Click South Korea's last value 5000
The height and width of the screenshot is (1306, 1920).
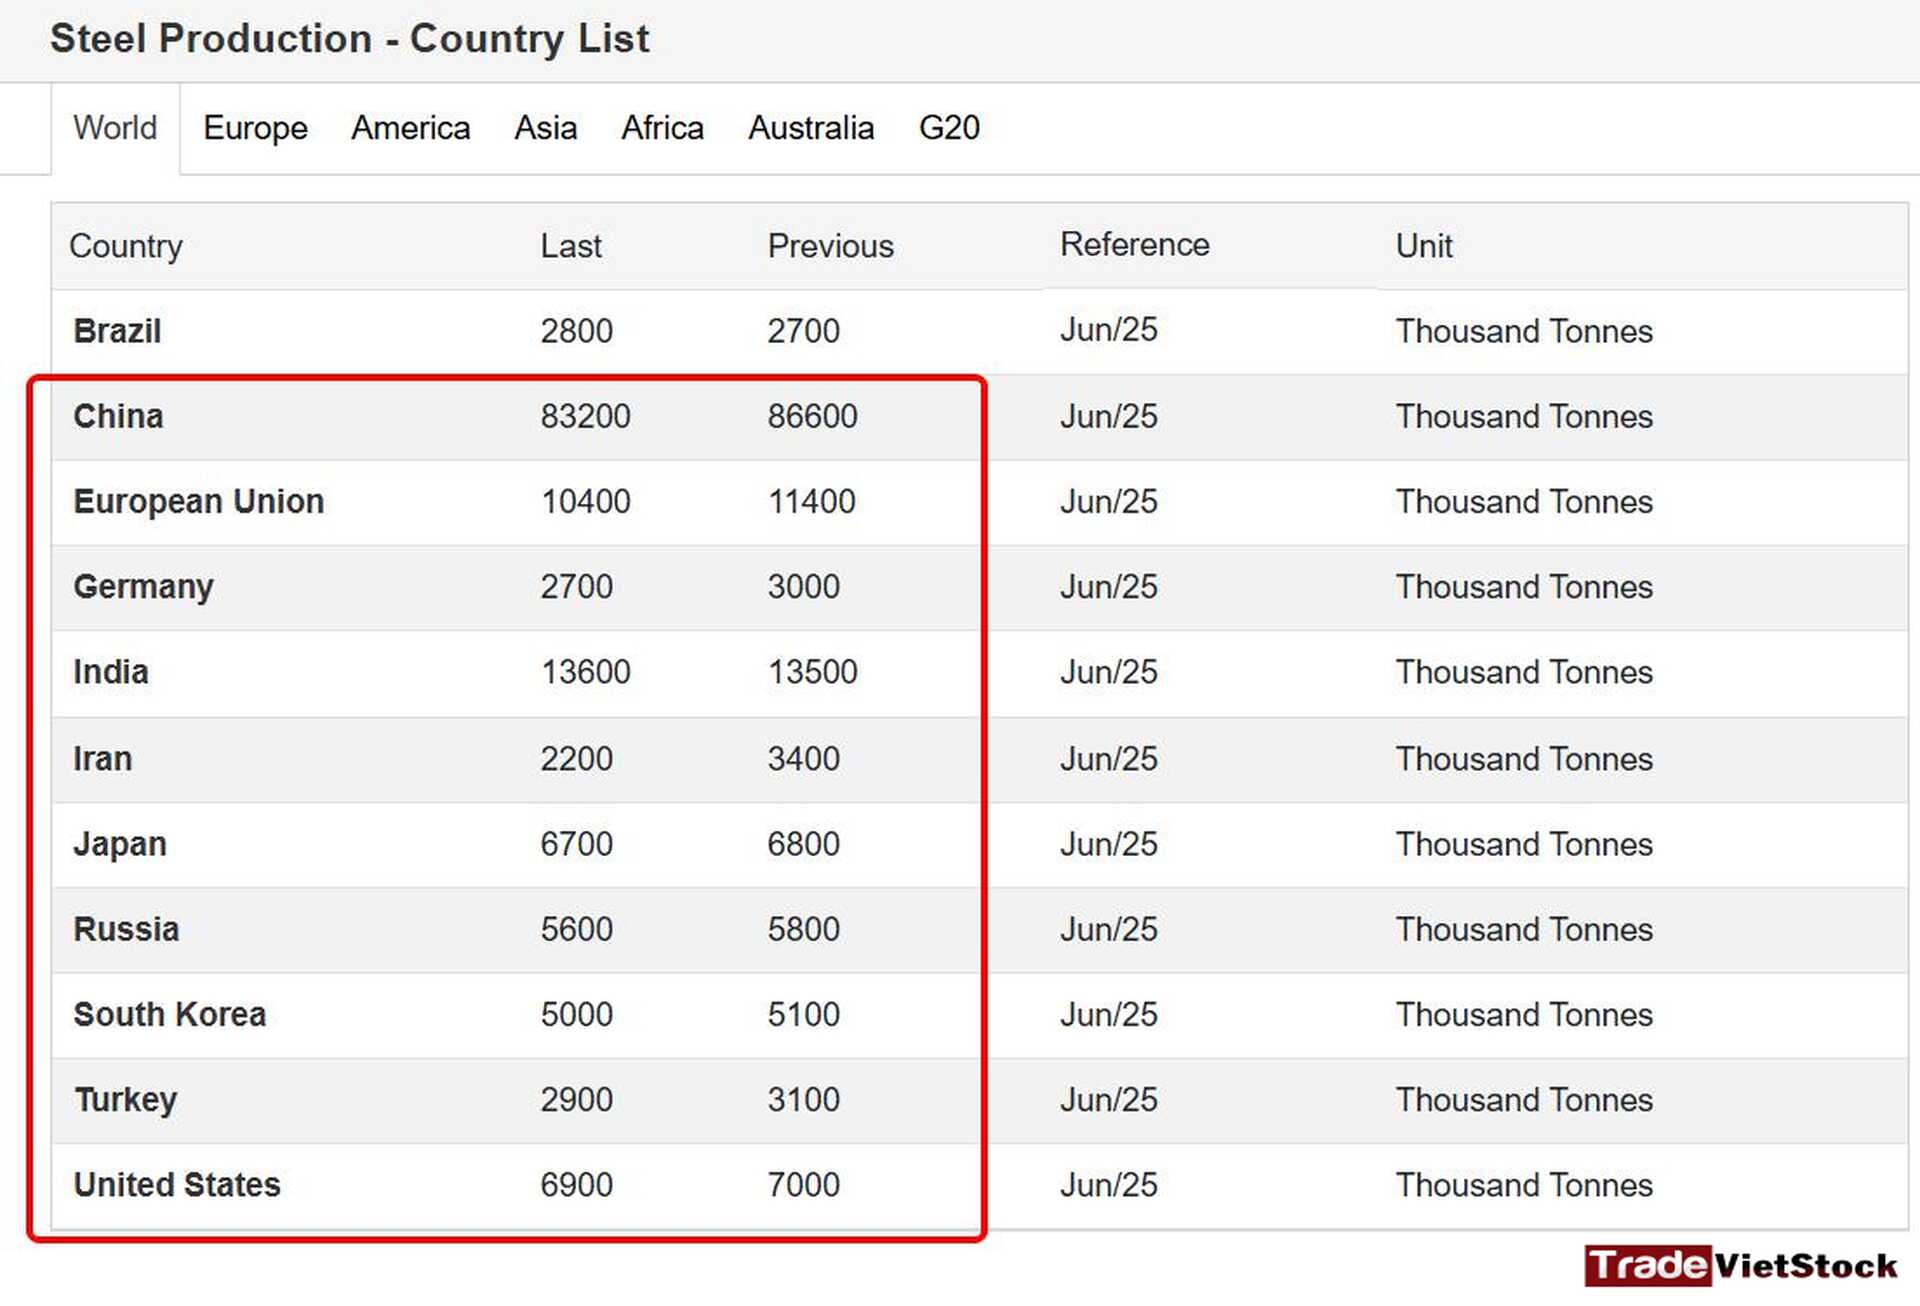click(576, 1014)
